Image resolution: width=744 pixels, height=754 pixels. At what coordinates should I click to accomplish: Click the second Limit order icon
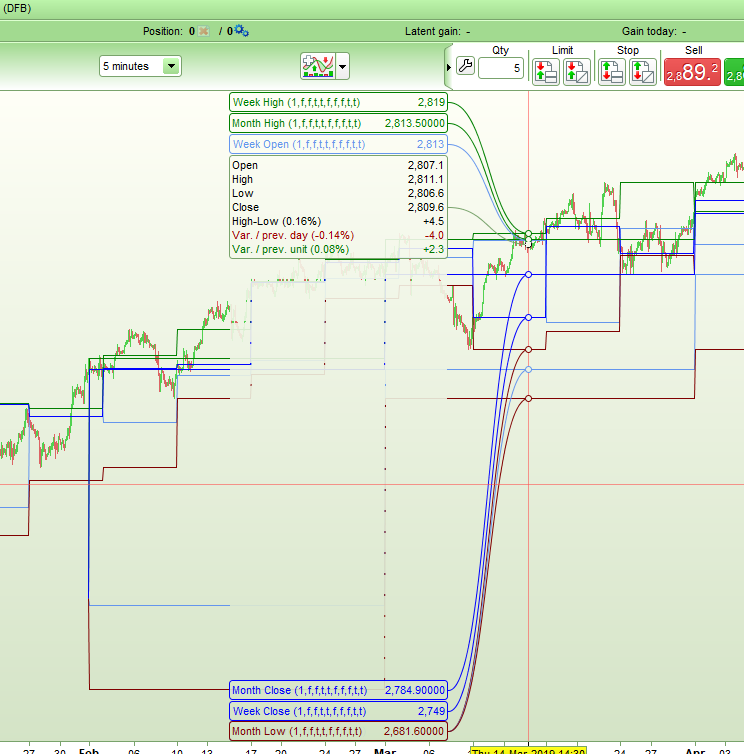coord(577,72)
